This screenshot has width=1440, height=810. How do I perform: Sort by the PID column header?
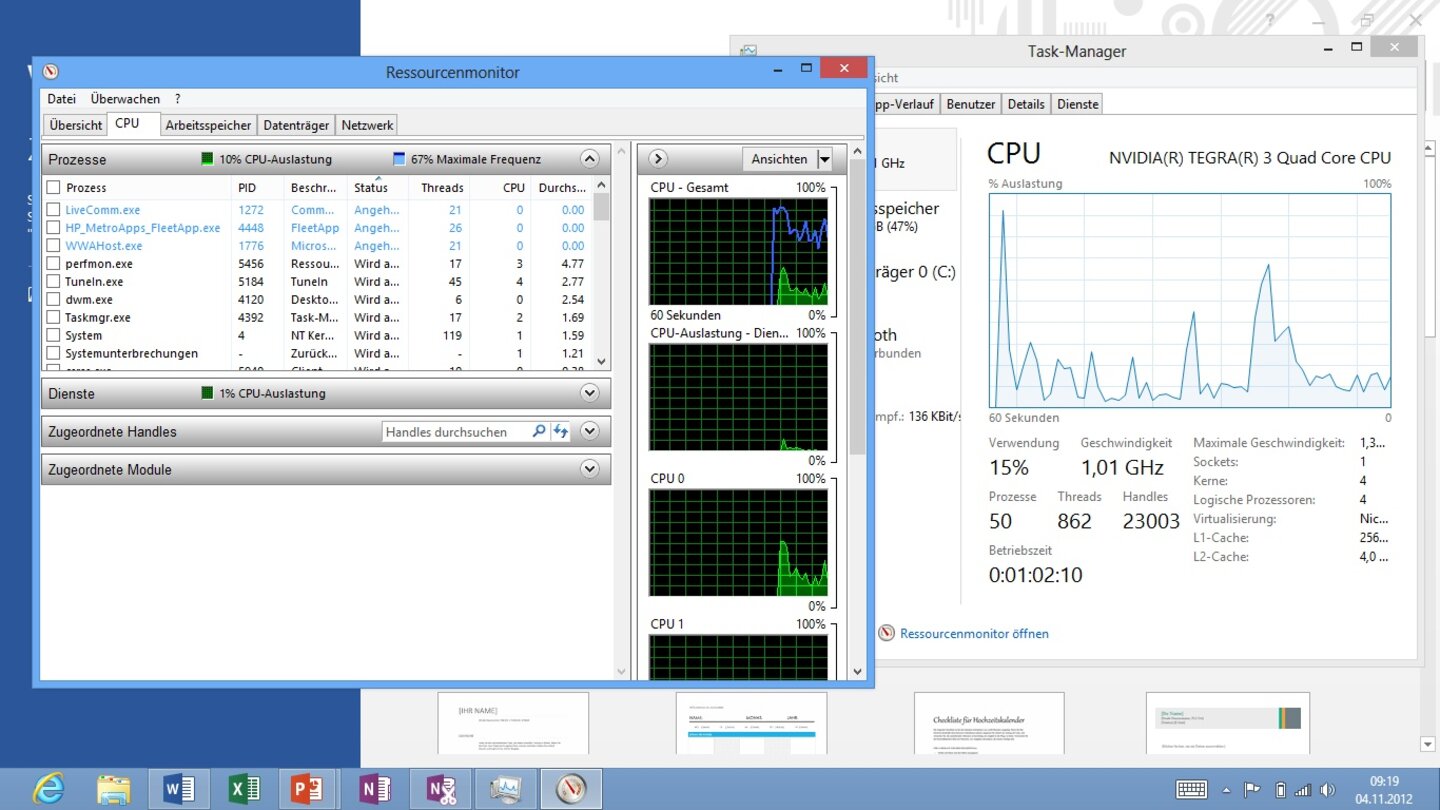258,187
